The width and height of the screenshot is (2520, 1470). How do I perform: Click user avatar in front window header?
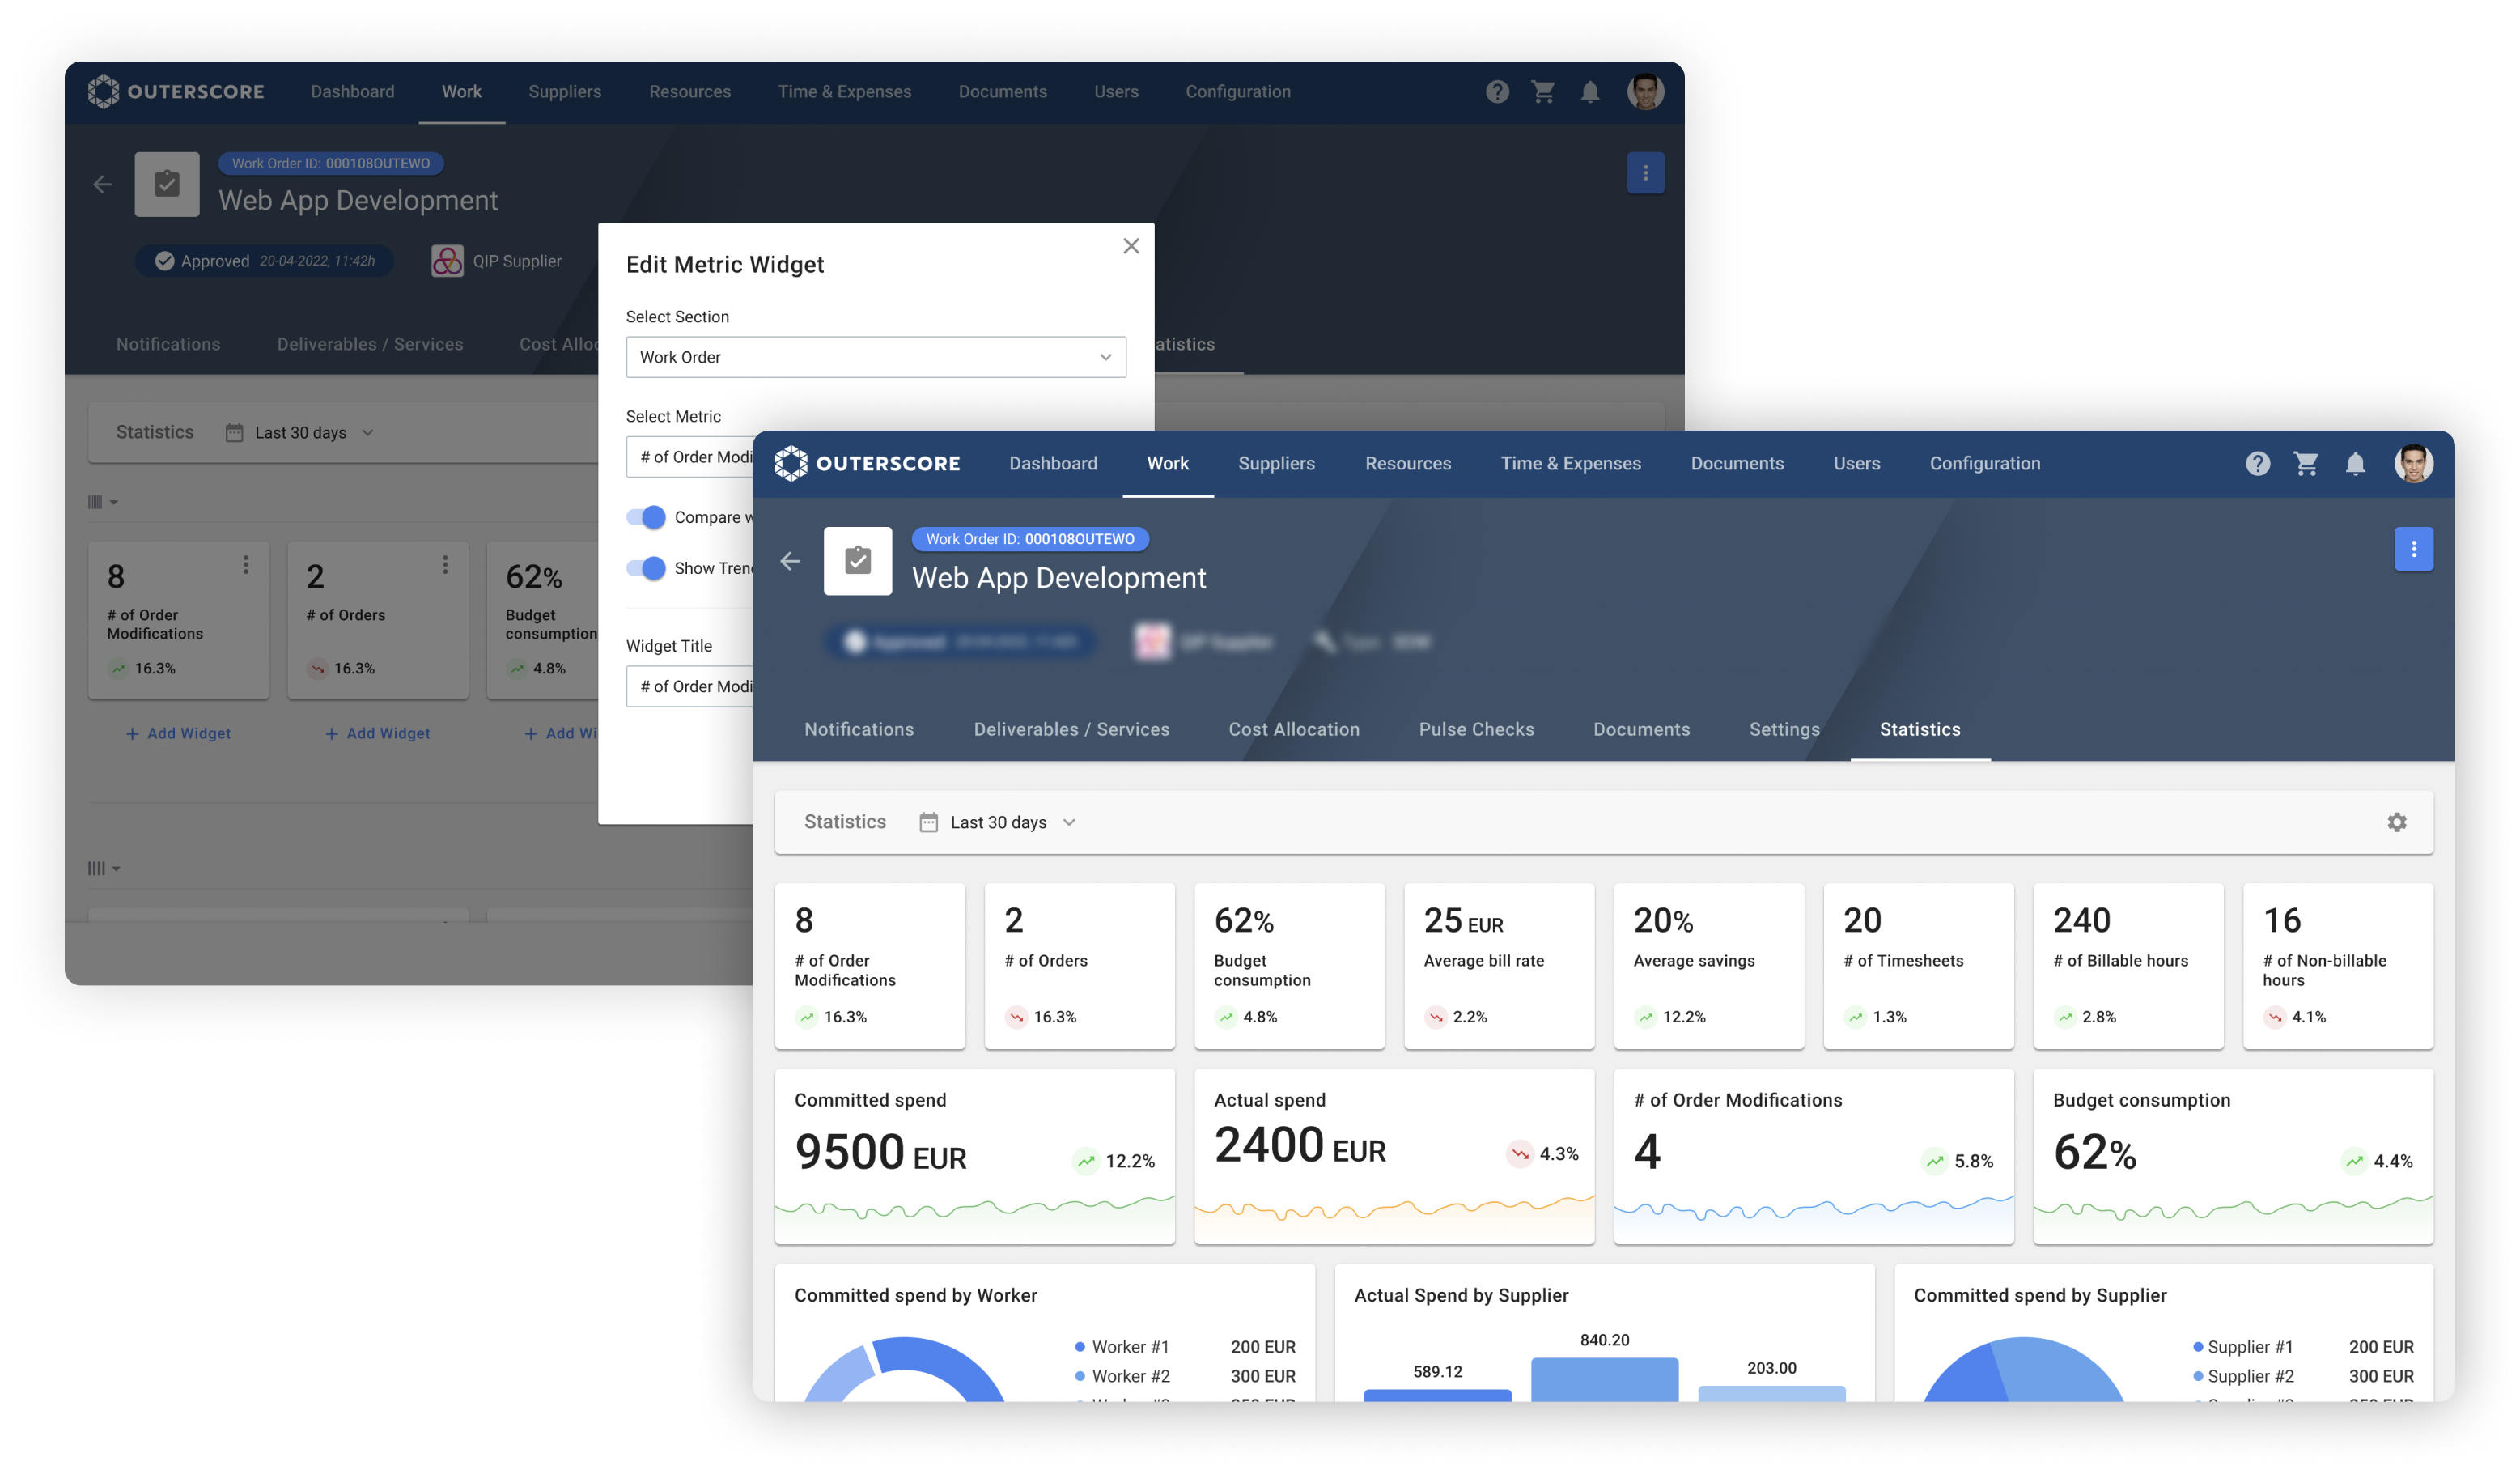click(x=2413, y=463)
